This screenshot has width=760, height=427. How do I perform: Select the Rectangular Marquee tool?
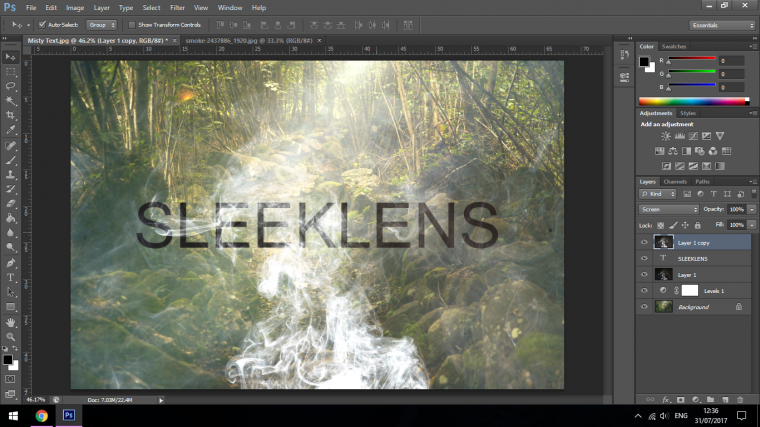point(10,72)
